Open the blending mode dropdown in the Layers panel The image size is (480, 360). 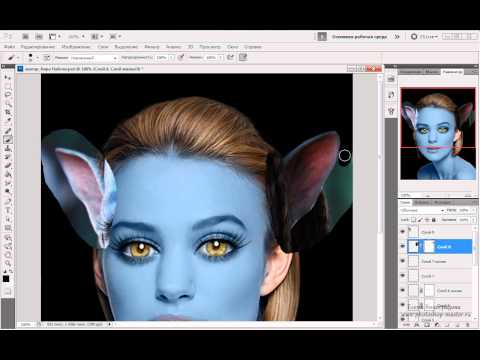[x=422, y=210]
